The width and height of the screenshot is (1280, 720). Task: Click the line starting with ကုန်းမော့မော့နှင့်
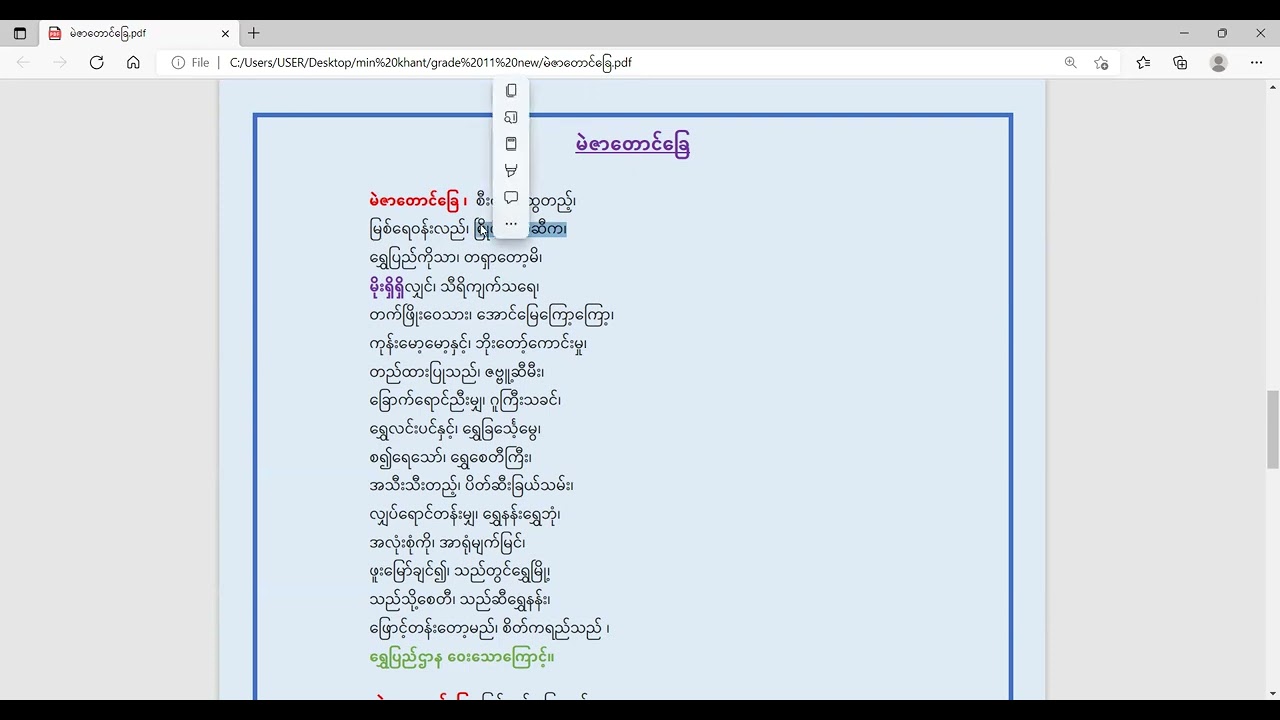tap(478, 344)
